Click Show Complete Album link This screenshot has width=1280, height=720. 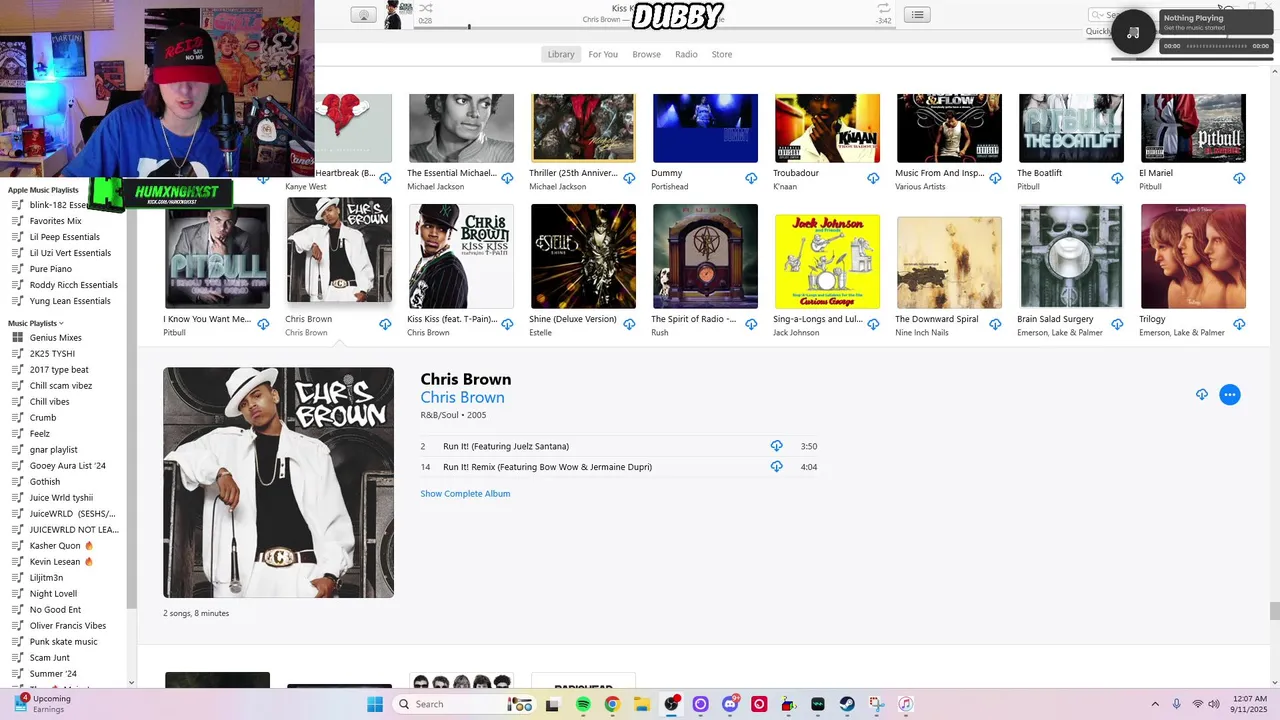click(465, 494)
